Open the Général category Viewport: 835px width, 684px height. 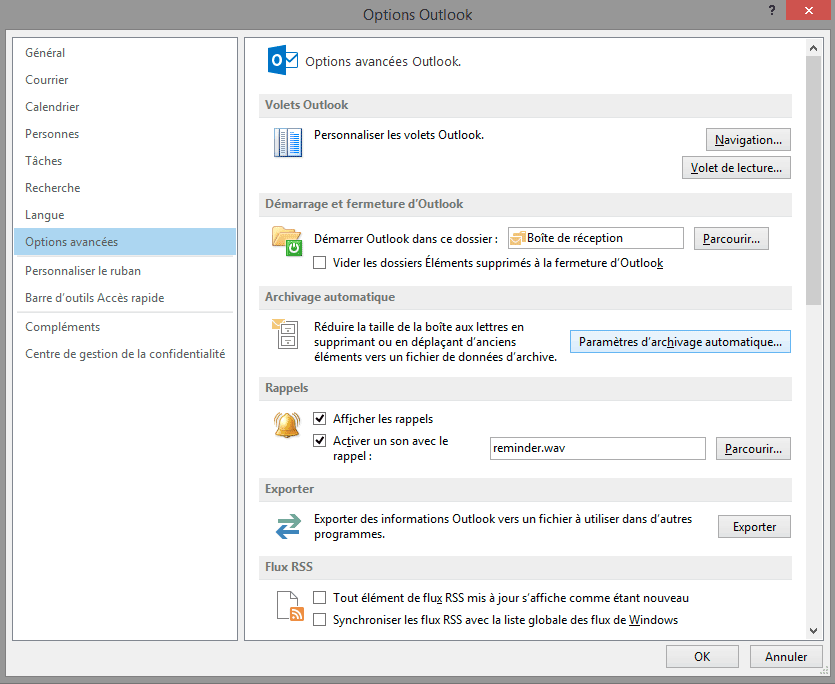(125, 53)
